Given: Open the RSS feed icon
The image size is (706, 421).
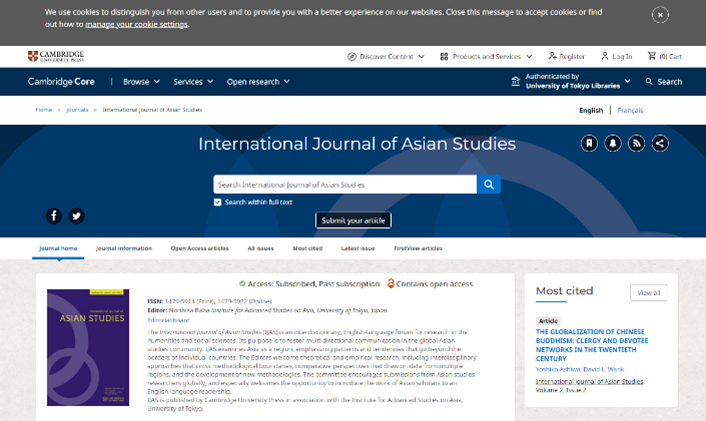Looking at the screenshot, I should coord(636,143).
